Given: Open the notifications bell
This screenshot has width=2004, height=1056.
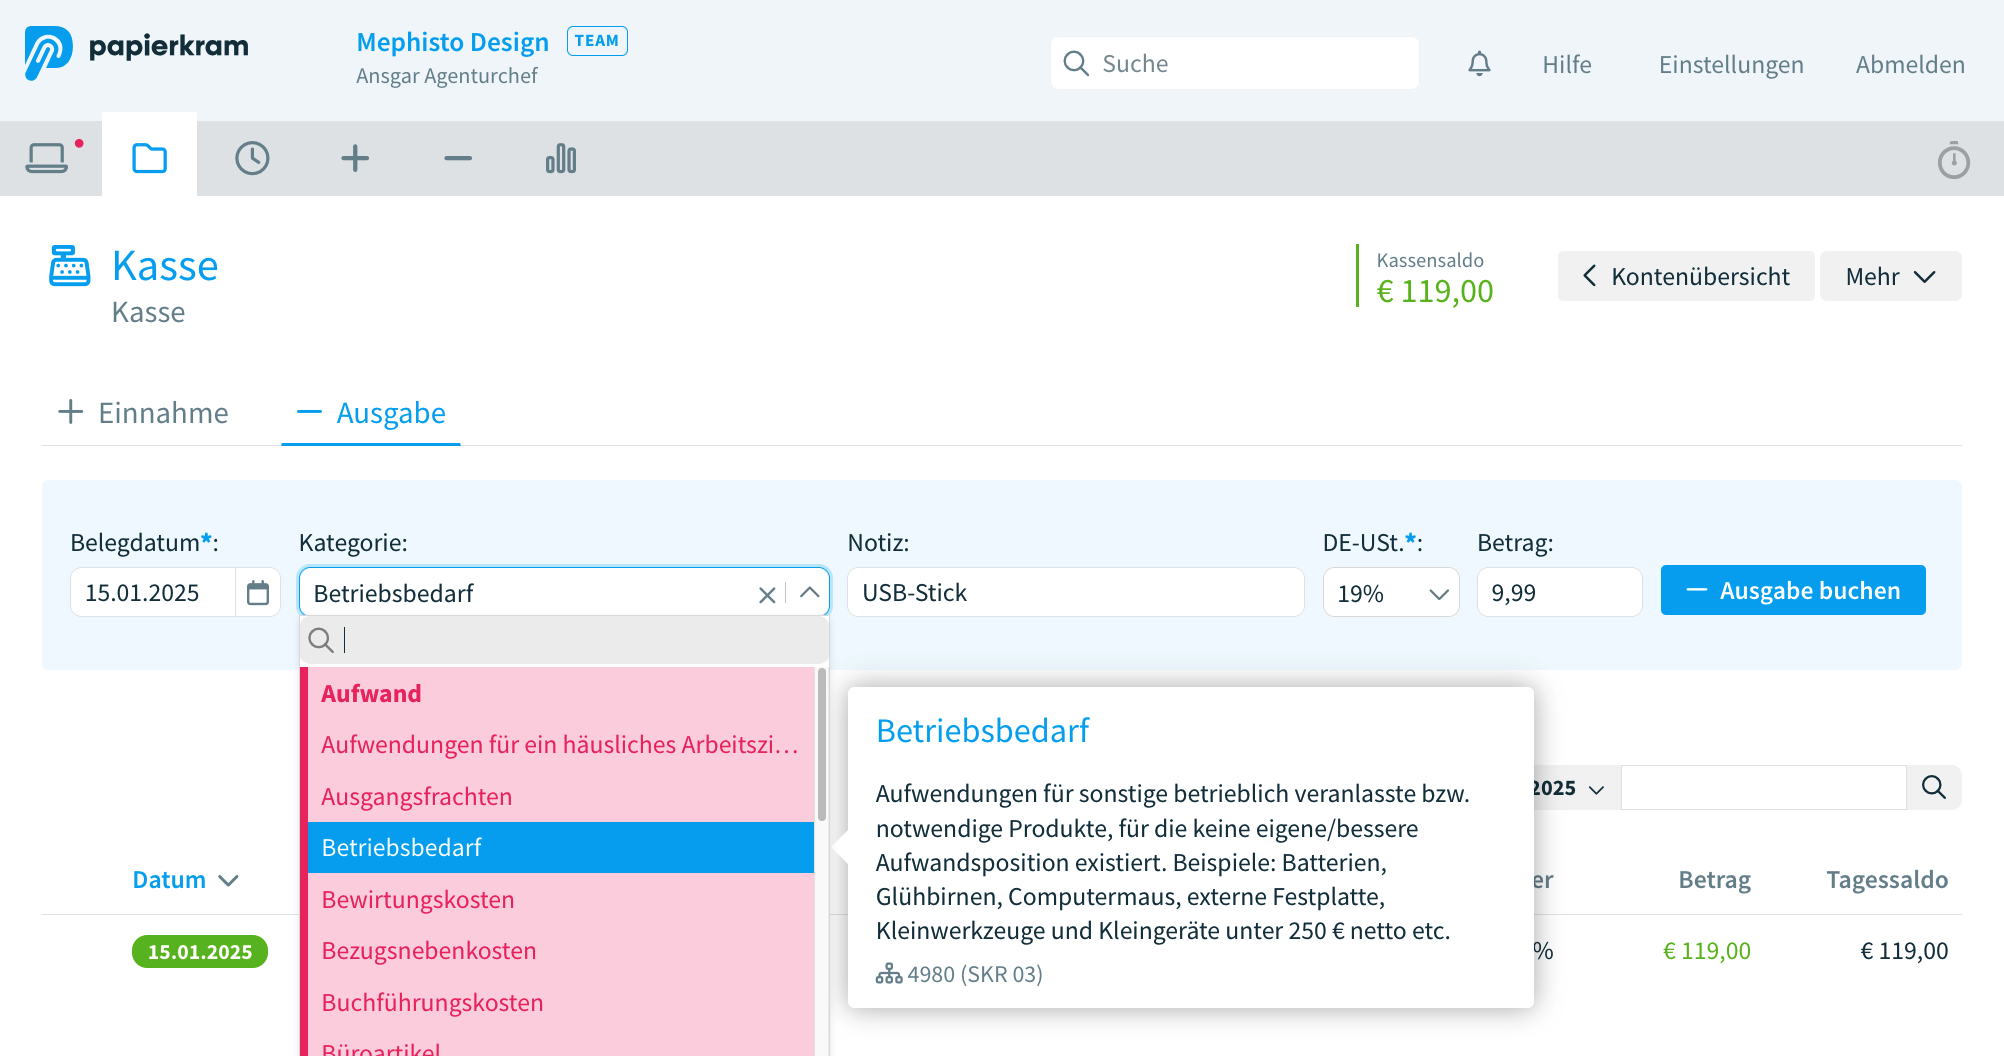Looking at the screenshot, I should click(x=1479, y=64).
